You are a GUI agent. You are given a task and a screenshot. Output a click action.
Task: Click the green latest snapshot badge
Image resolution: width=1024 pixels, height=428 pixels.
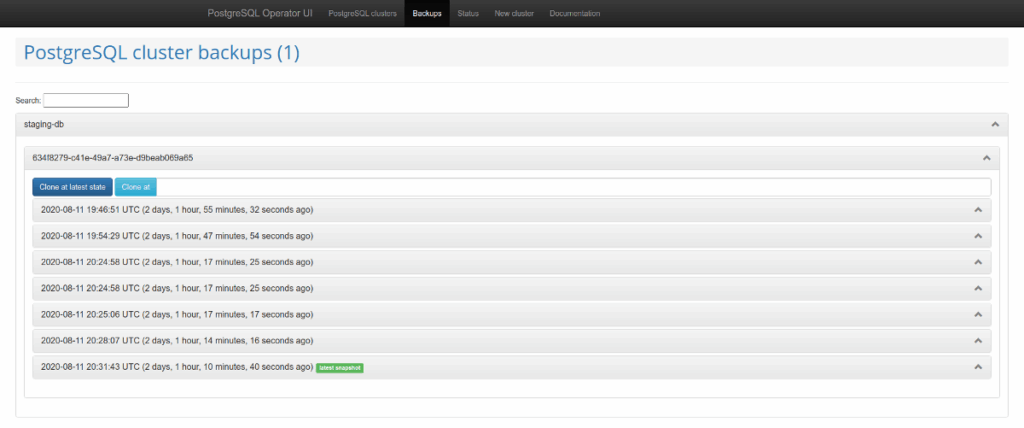[x=340, y=368]
